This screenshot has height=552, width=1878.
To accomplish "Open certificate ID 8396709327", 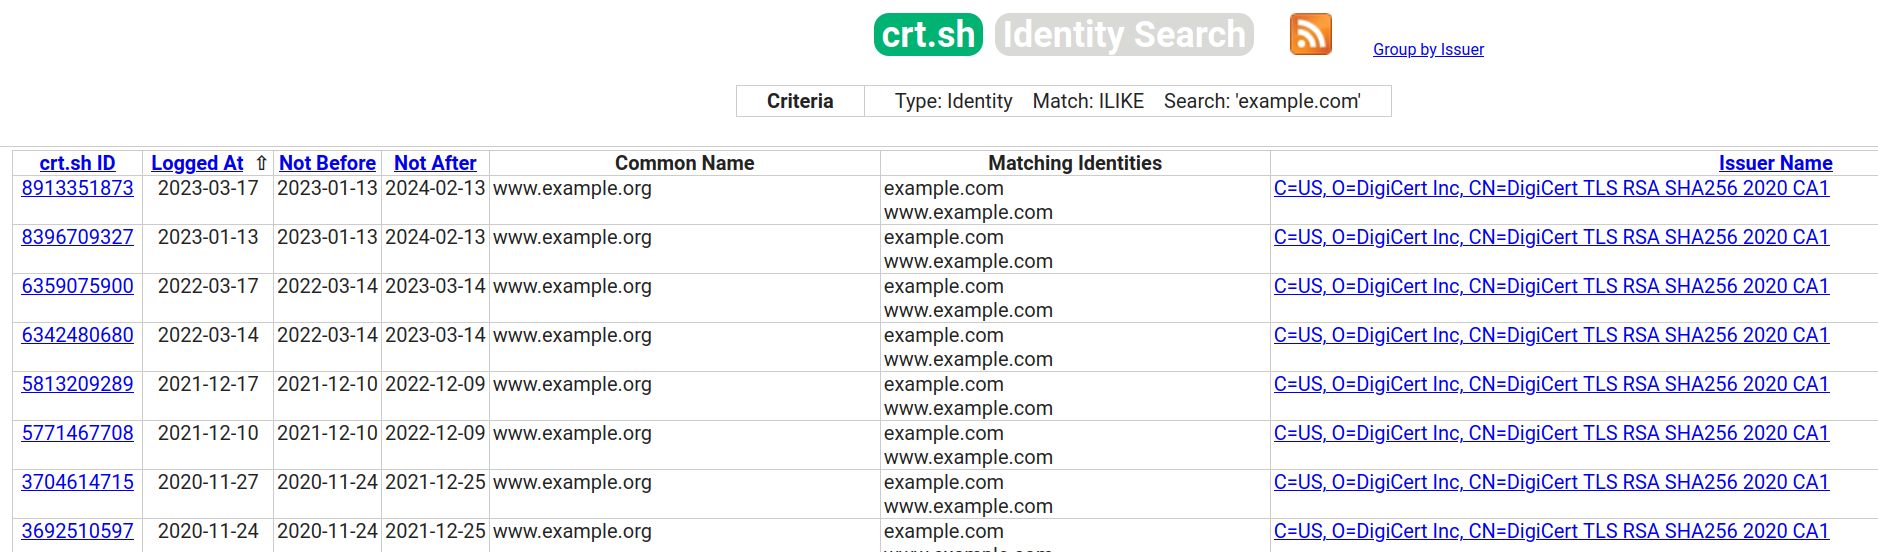I will pyautogui.click(x=77, y=237).
